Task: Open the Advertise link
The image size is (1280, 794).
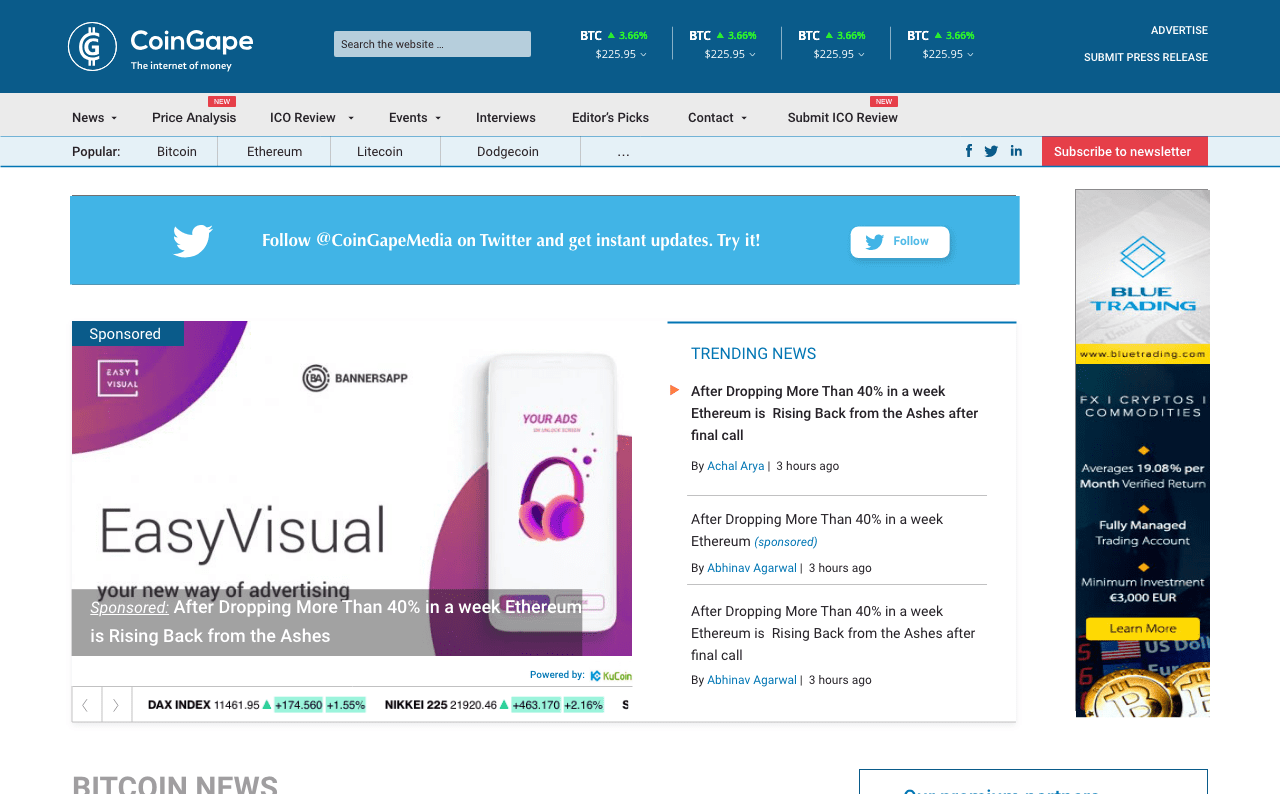Action: 1179,31
